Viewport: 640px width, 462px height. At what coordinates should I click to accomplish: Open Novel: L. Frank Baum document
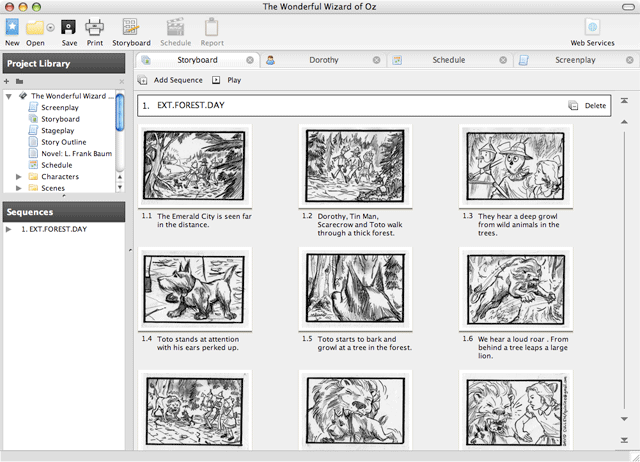click(76, 153)
